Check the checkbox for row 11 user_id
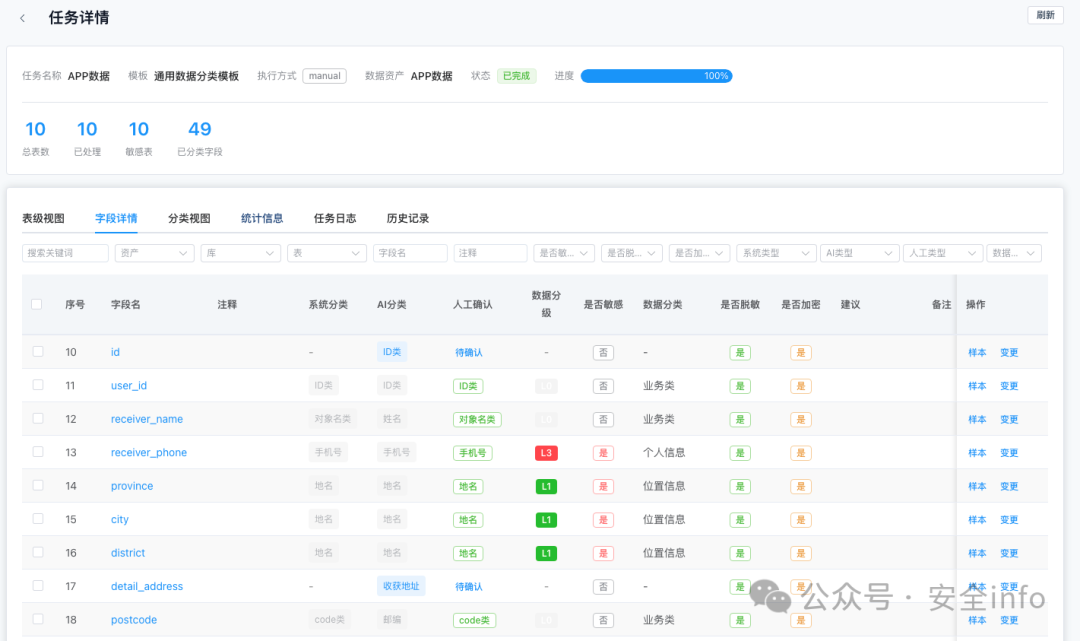 38,385
